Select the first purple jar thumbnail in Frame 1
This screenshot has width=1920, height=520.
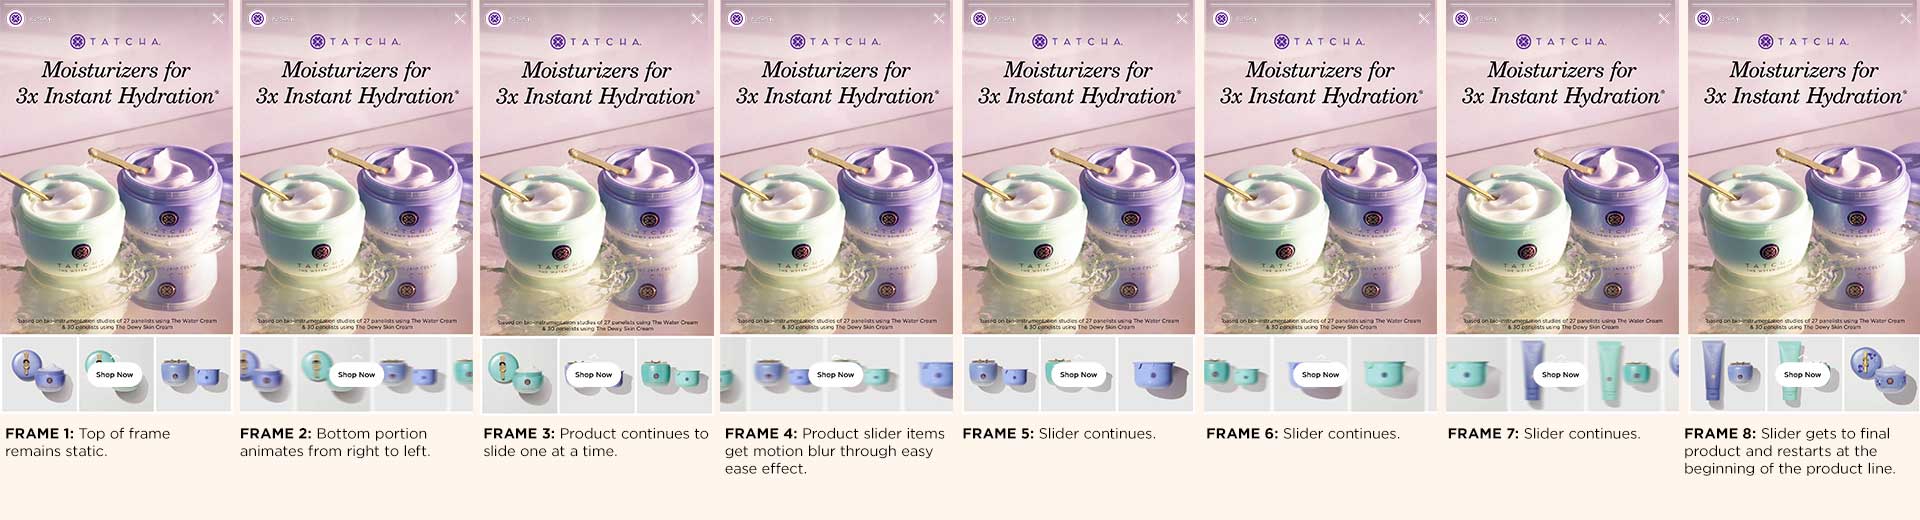click(x=39, y=374)
